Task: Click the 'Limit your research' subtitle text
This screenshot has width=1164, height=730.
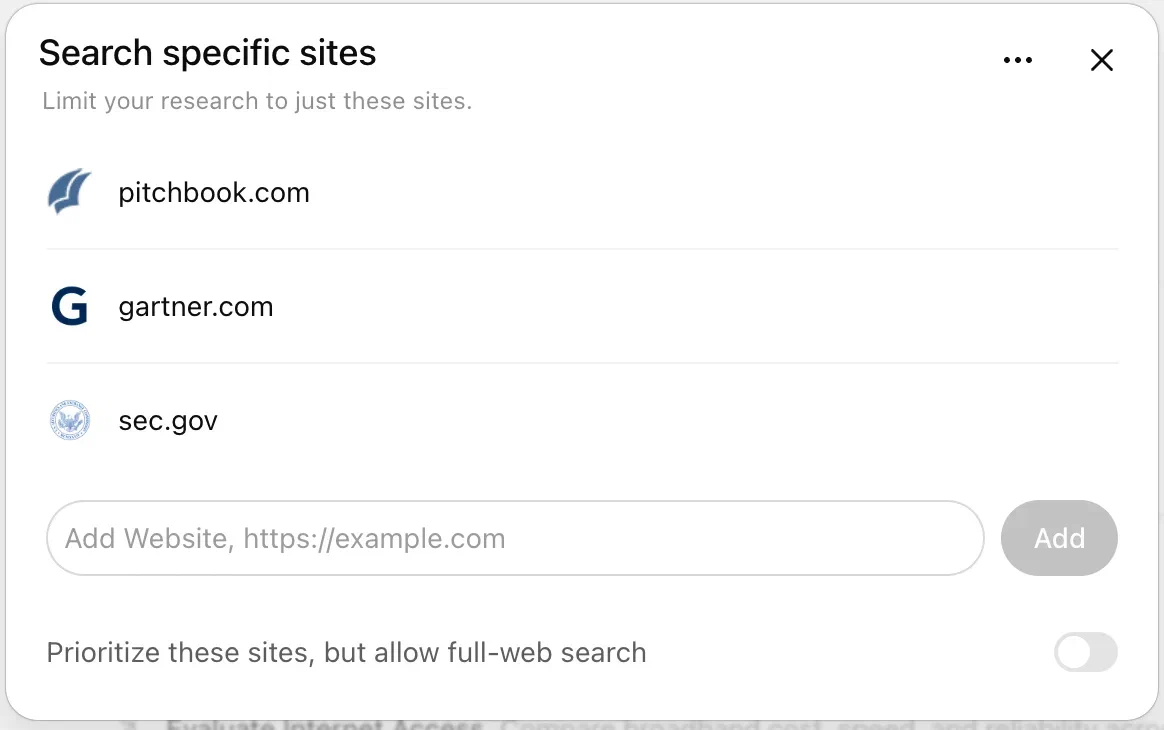Action: click(257, 101)
